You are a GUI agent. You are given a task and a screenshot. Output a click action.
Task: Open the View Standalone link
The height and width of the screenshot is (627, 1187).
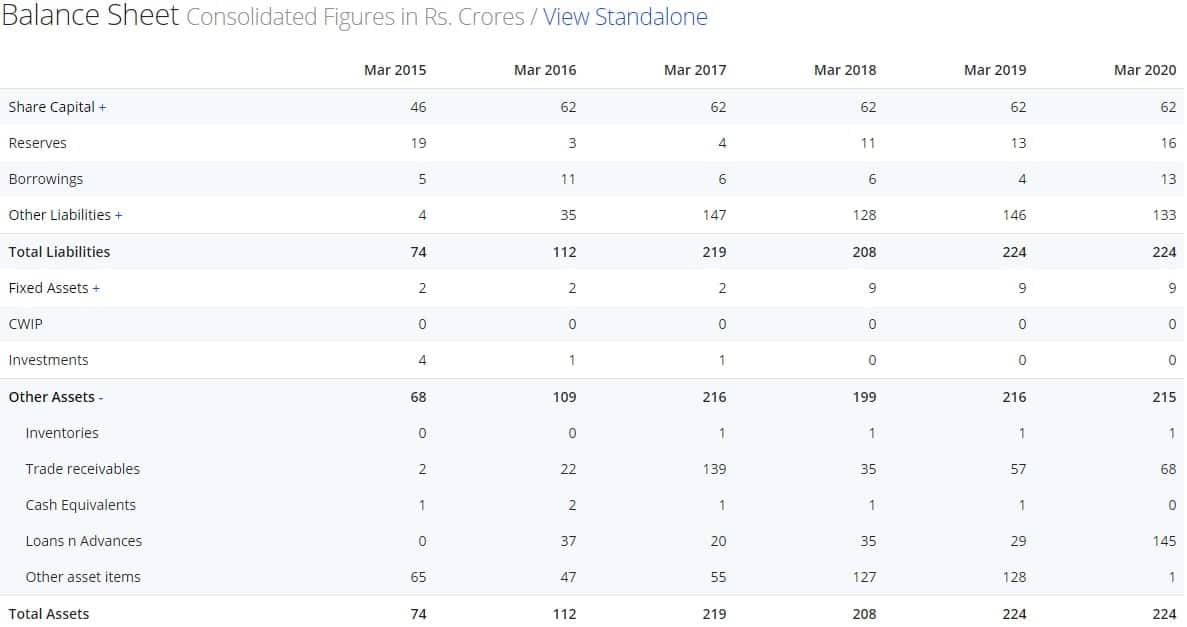click(625, 17)
